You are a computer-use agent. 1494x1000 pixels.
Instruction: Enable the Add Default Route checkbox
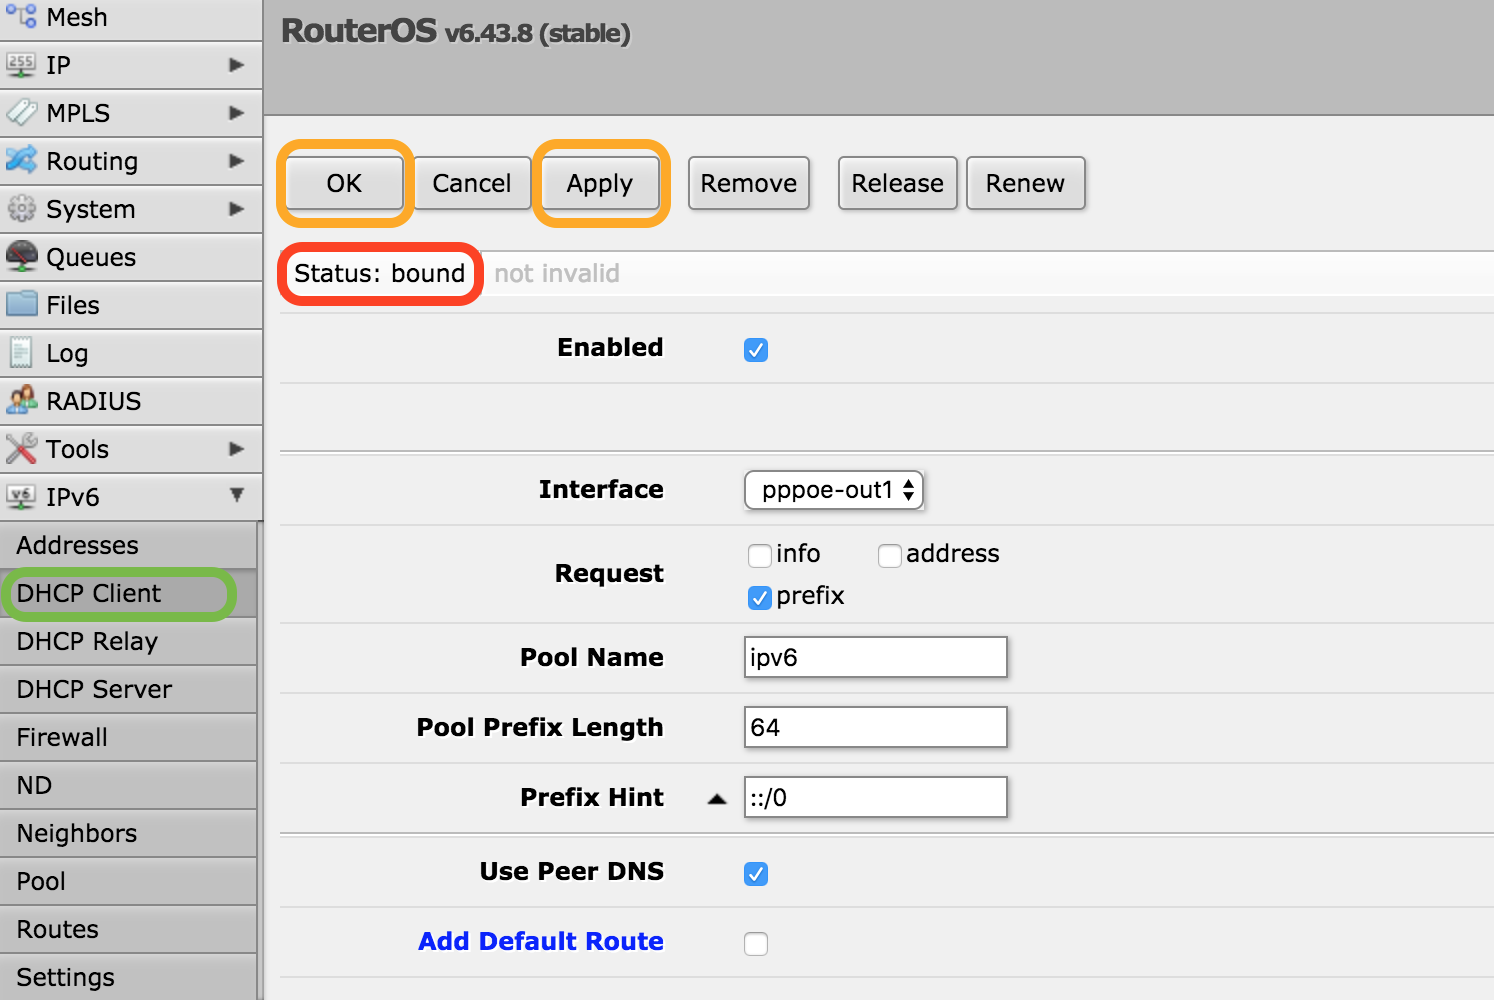pos(756,944)
